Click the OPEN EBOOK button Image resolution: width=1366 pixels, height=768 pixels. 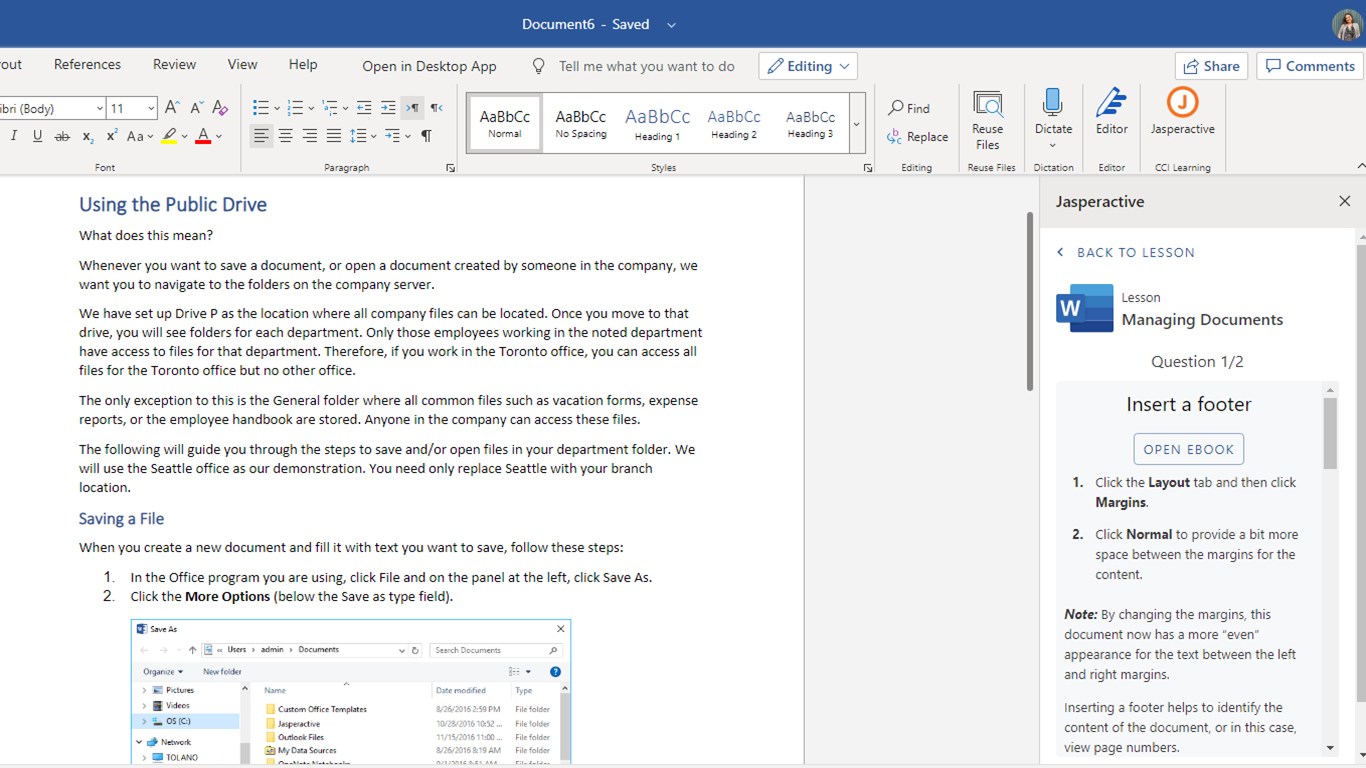click(x=1188, y=449)
